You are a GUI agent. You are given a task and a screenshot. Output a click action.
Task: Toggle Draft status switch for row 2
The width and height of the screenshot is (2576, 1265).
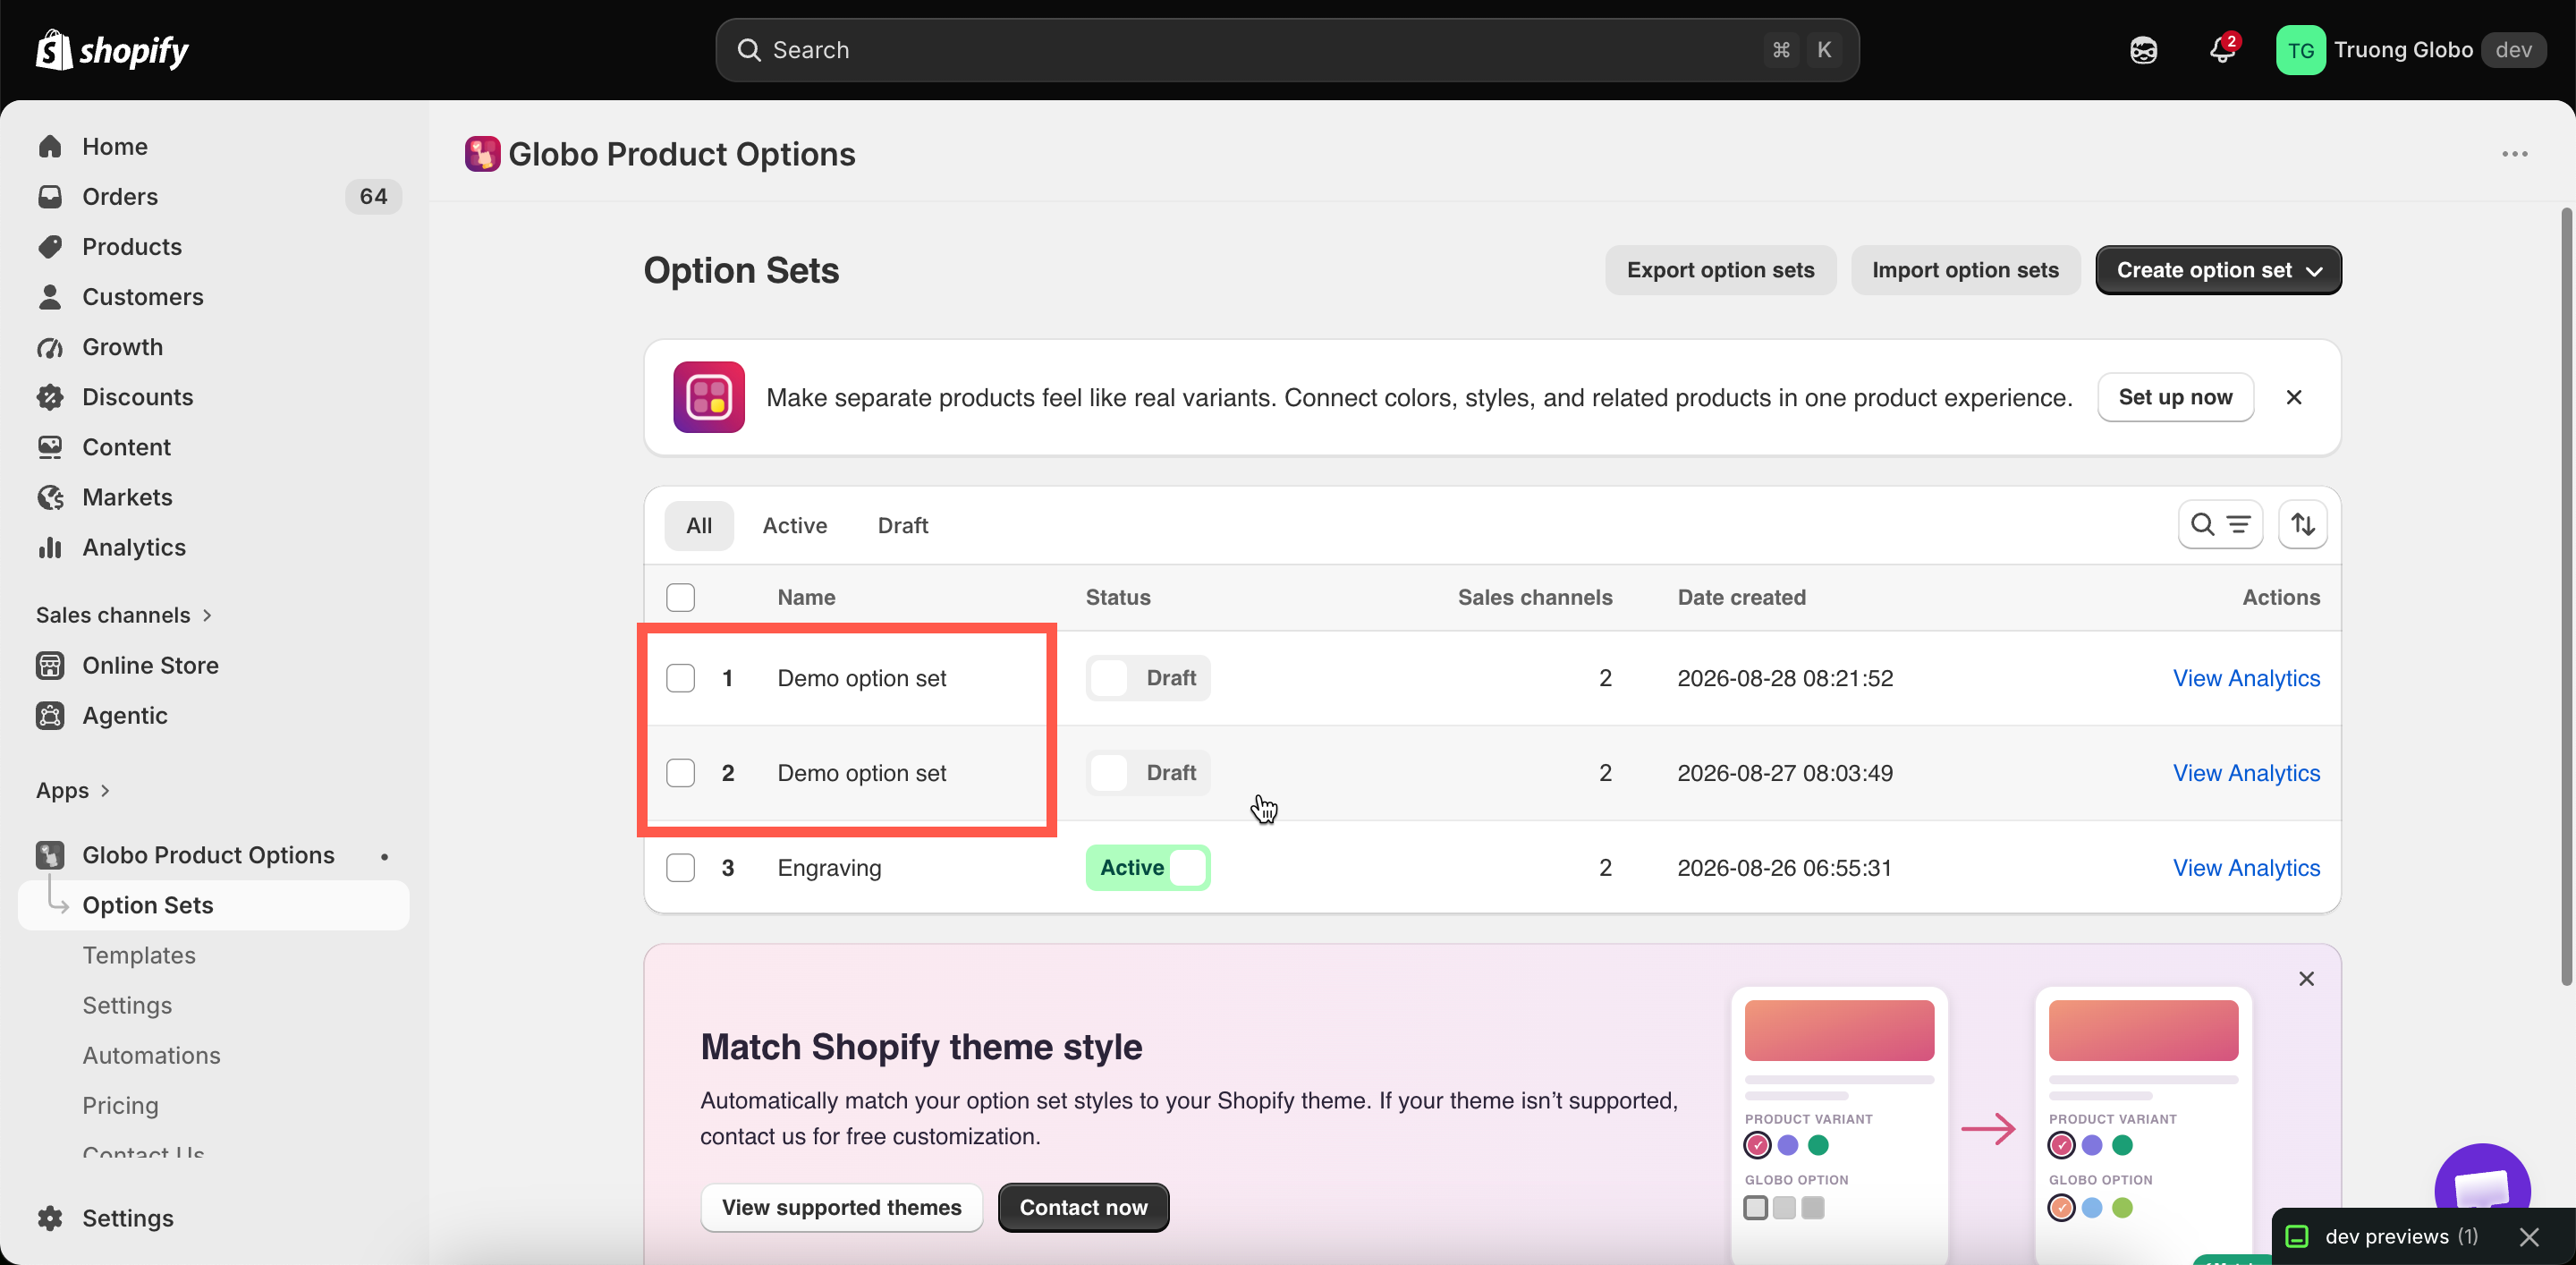coord(1147,773)
